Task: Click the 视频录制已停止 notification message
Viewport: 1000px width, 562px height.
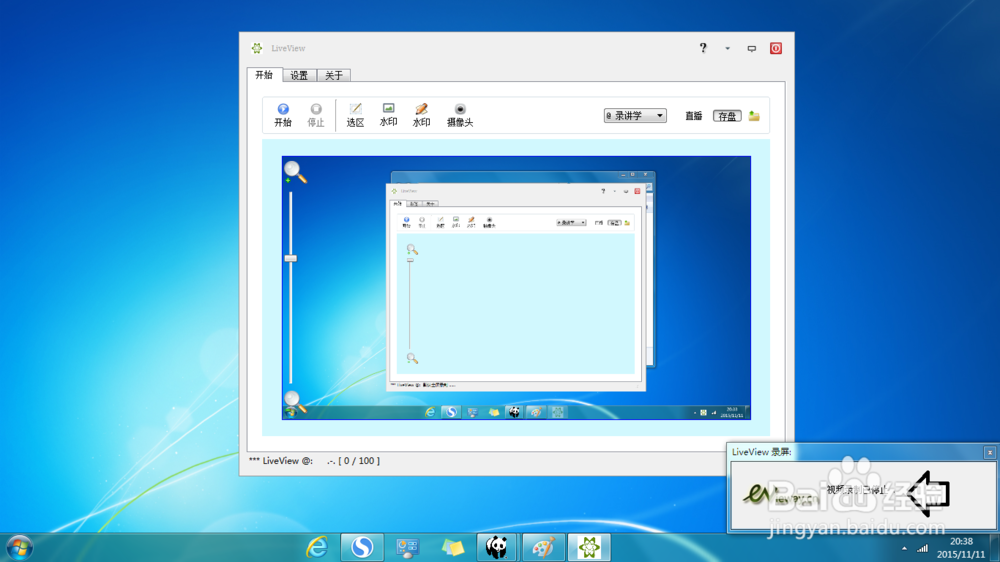Action: pos(857,490)
